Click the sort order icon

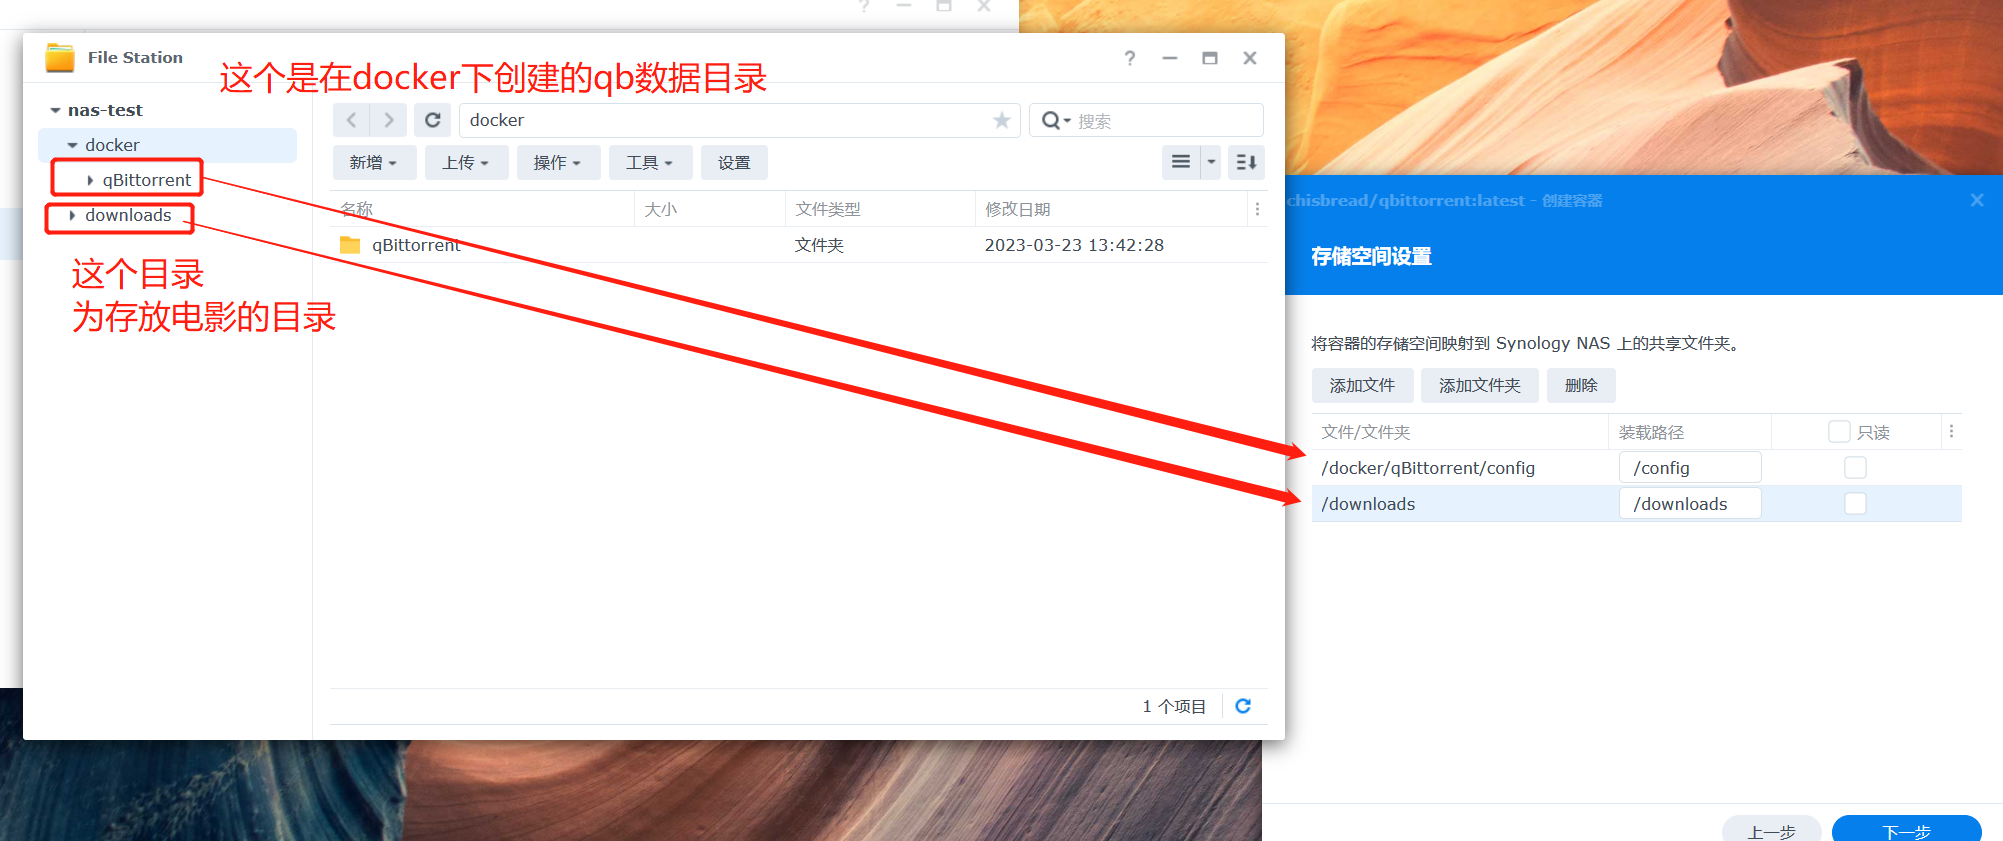click(1246, 162)
